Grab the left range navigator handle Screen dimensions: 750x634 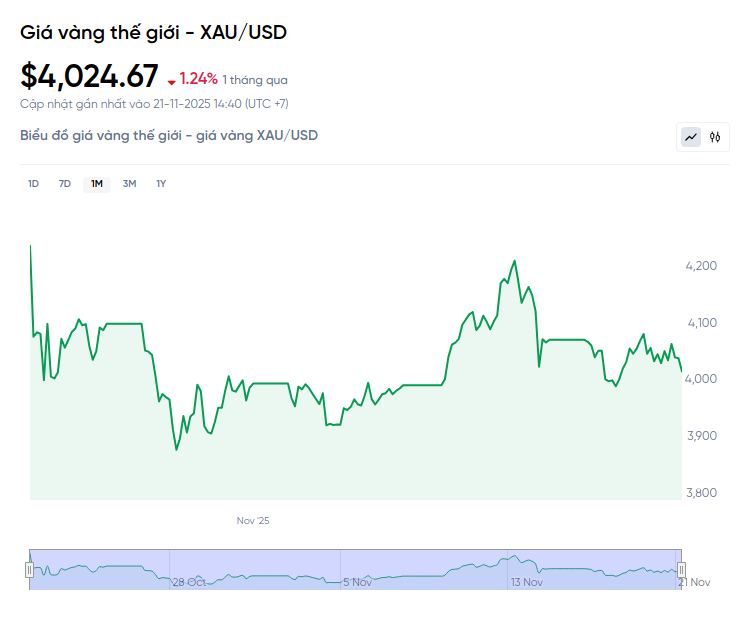(x=29, y=569)
